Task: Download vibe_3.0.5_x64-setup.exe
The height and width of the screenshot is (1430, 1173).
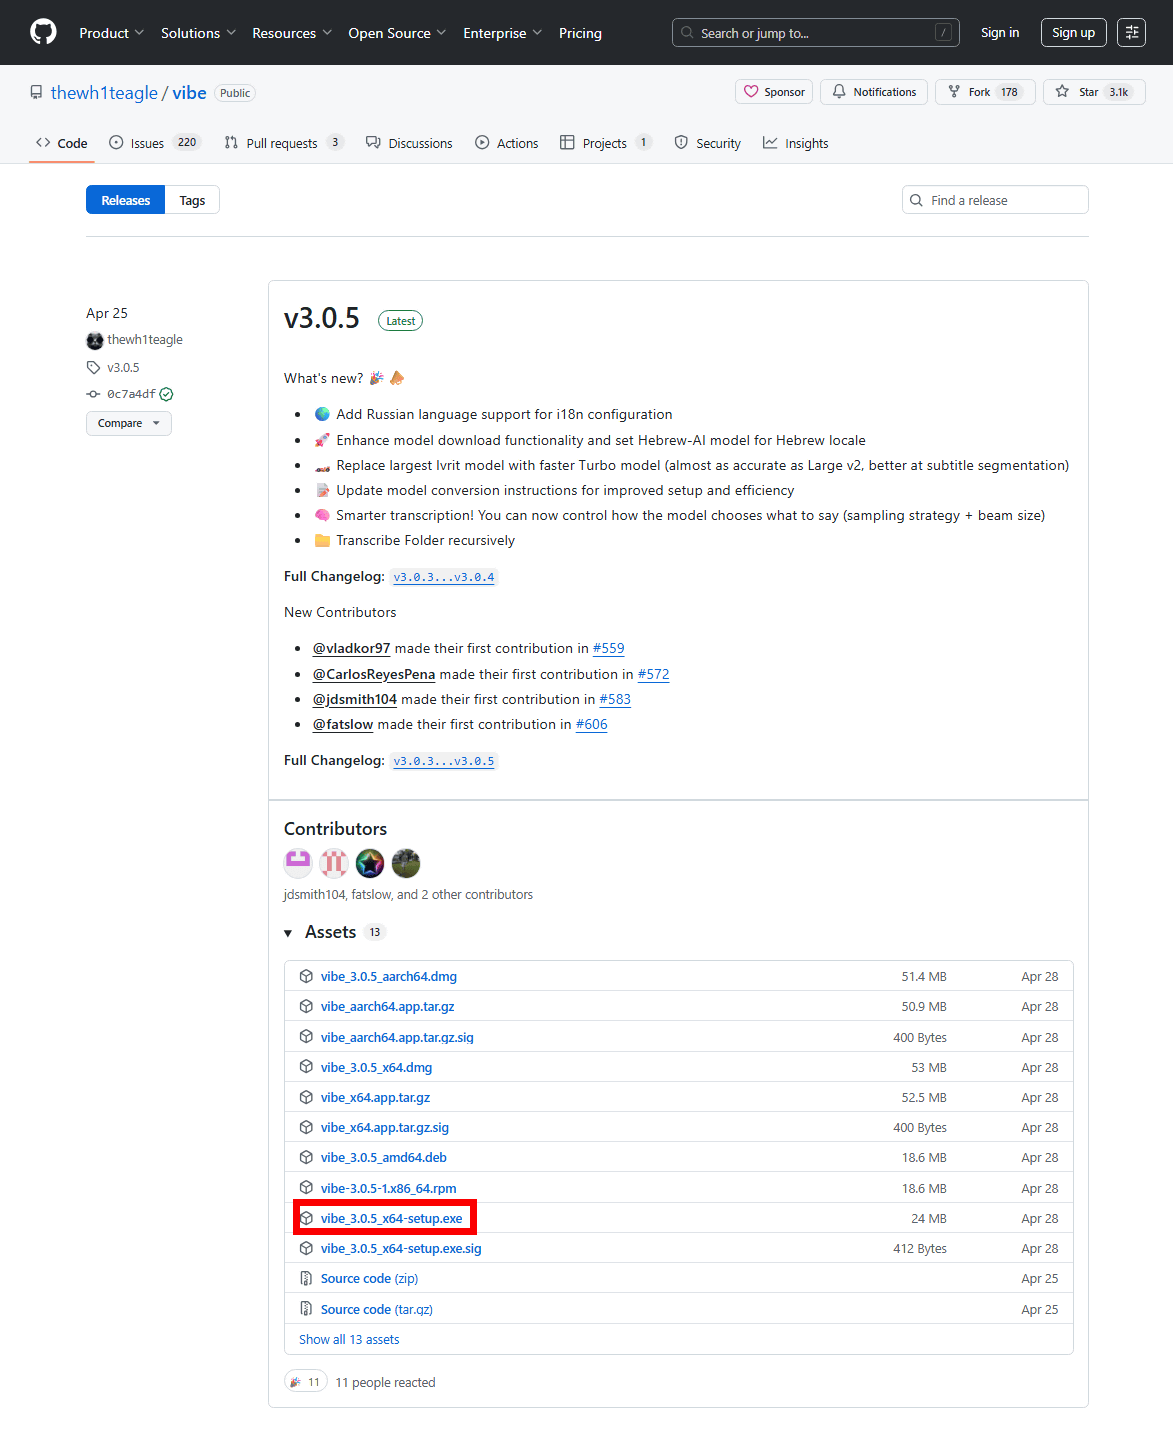Action: (392, 1218)
